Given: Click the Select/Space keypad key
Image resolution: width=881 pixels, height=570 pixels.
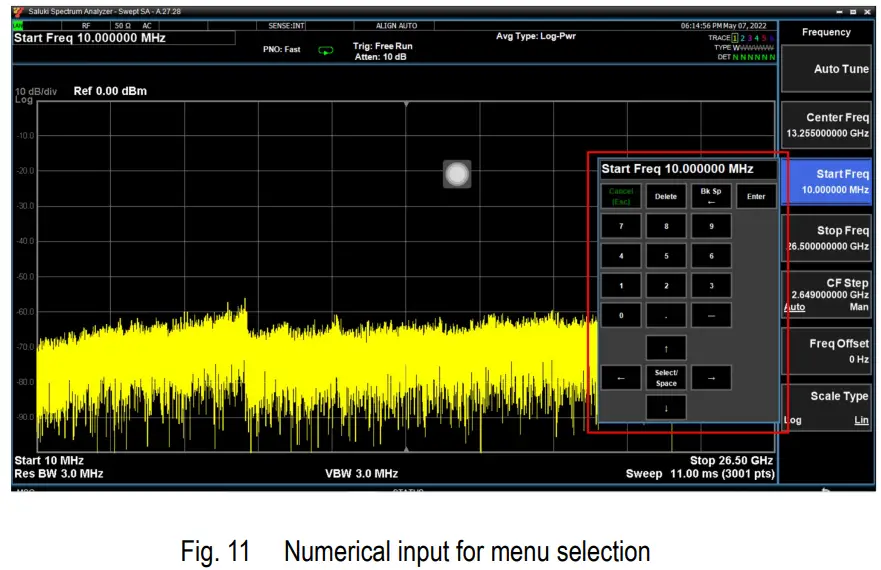Looking at the screenshot, I should (x=666, y=378).
